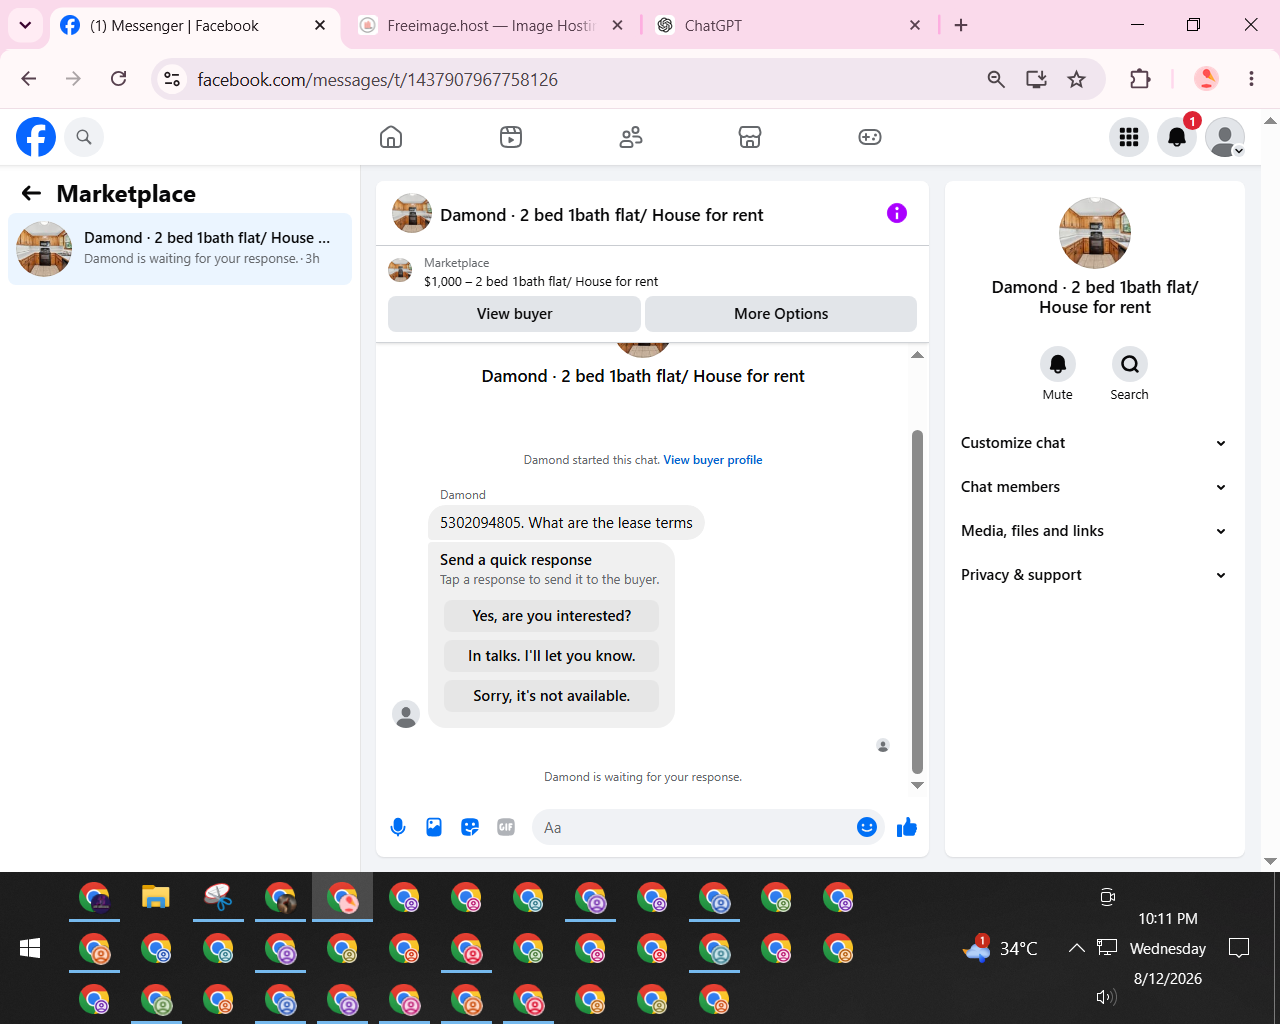The width and height of the screenshot is (1280, 1024).
Task: Send a thumbs-up like
Action: [907, 827]
